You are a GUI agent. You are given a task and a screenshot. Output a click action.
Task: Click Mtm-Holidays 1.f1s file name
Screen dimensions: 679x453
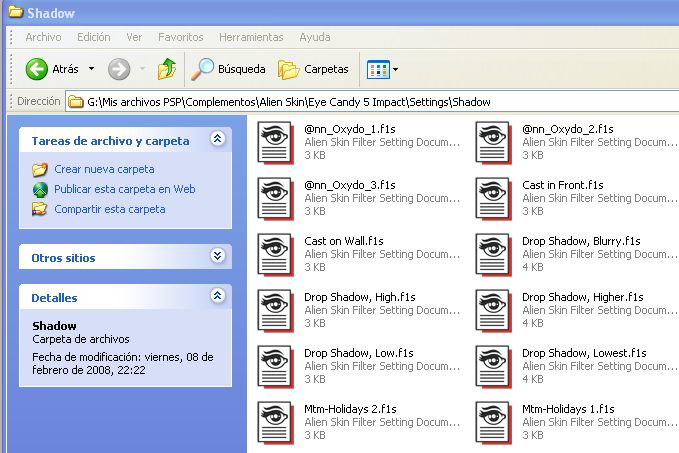pyautogui.click(x=568, y=409)
